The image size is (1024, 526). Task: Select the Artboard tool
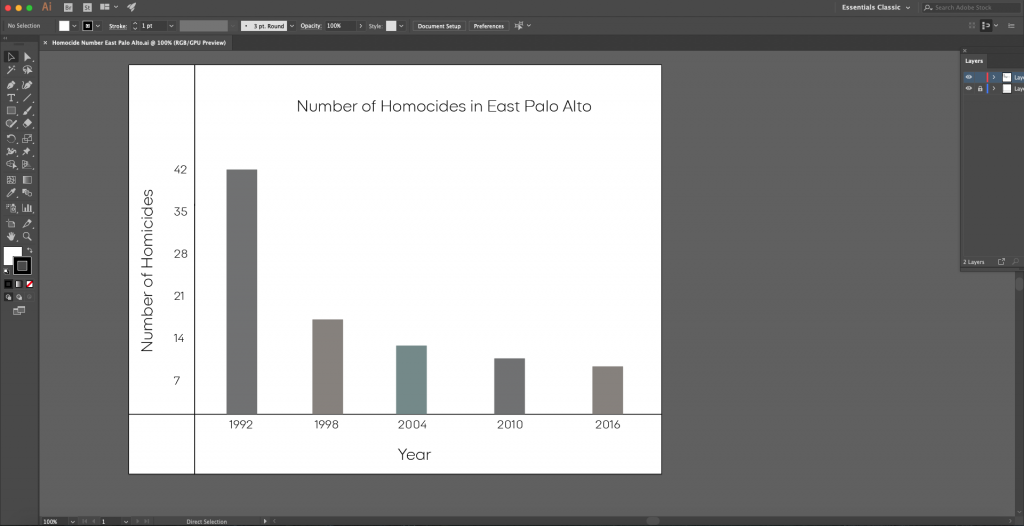(11, 223)
